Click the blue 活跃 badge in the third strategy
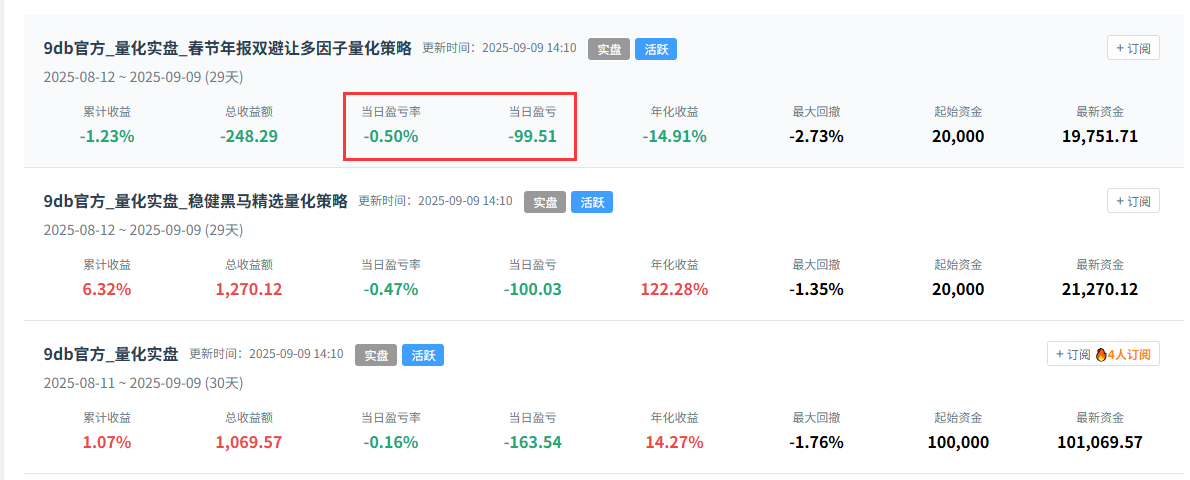This screenshot has height=480, width=1190. [x=423, y=355]
